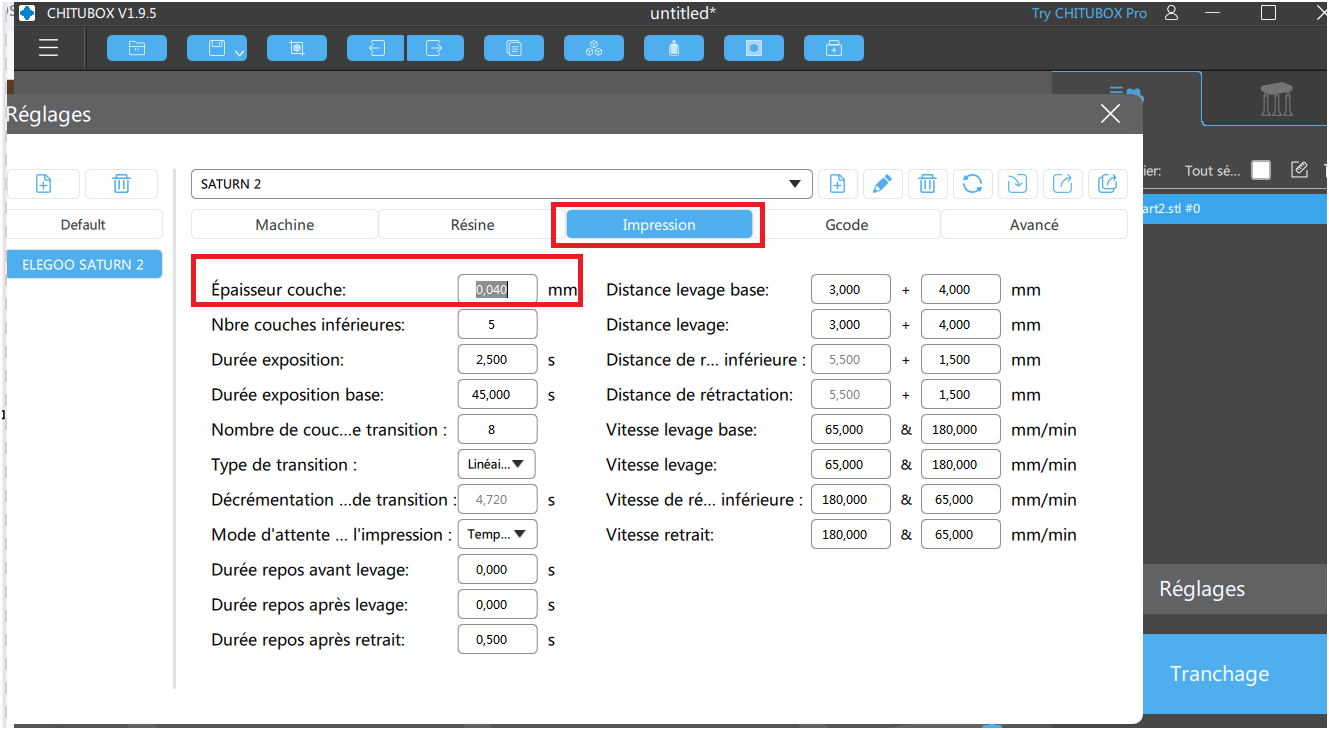The image size is (1329, 730).
Task: Click the dig hole toolbar icon
Action: 754,48
